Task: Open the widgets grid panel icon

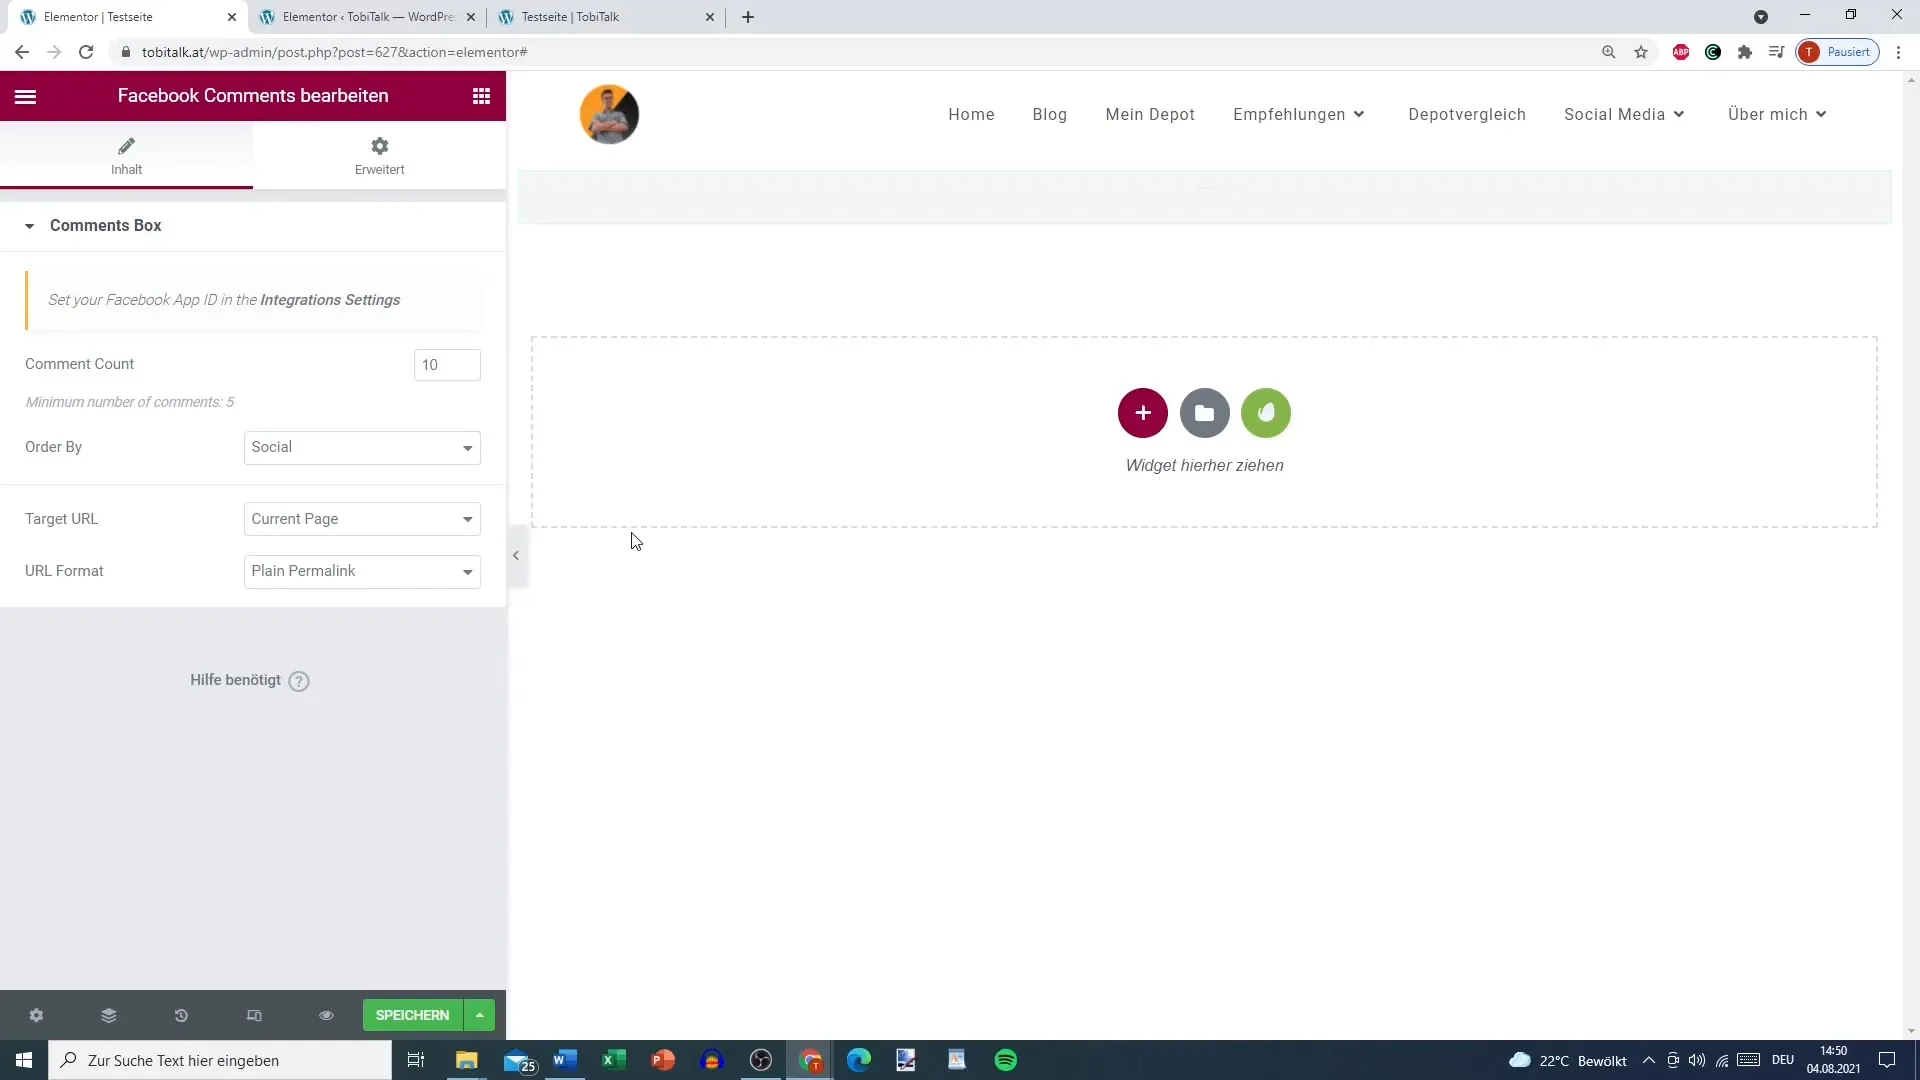Action: point(481,96)
